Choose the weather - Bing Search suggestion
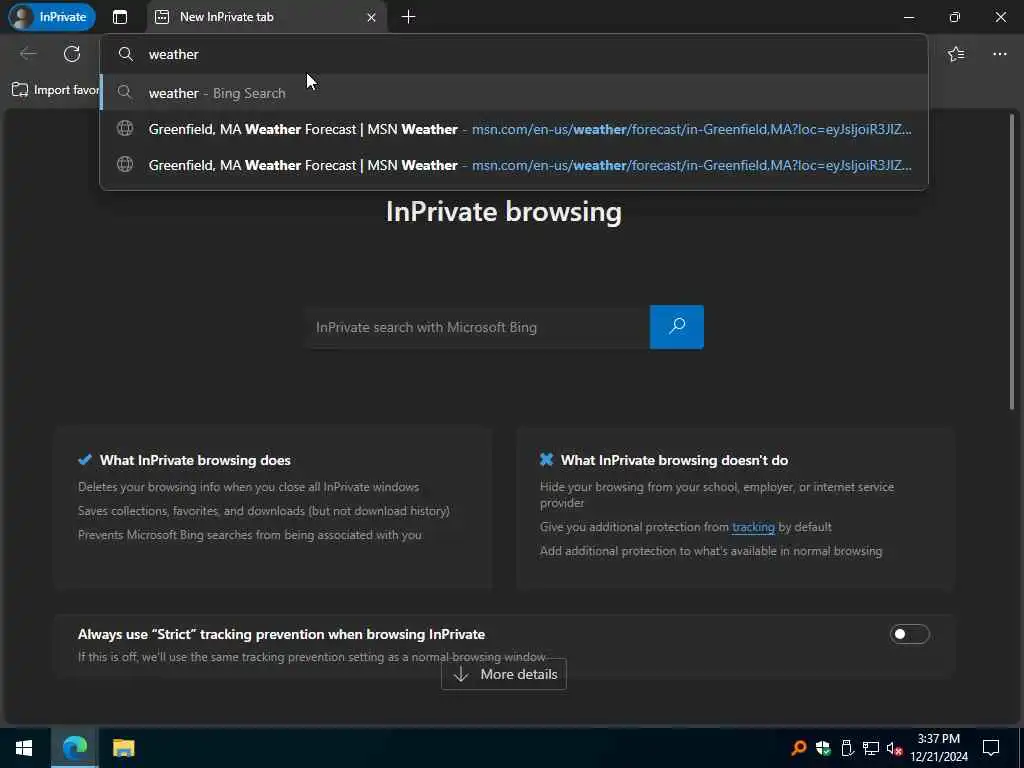The width and height of the screenshot is (1024, 768). [514, 93]
